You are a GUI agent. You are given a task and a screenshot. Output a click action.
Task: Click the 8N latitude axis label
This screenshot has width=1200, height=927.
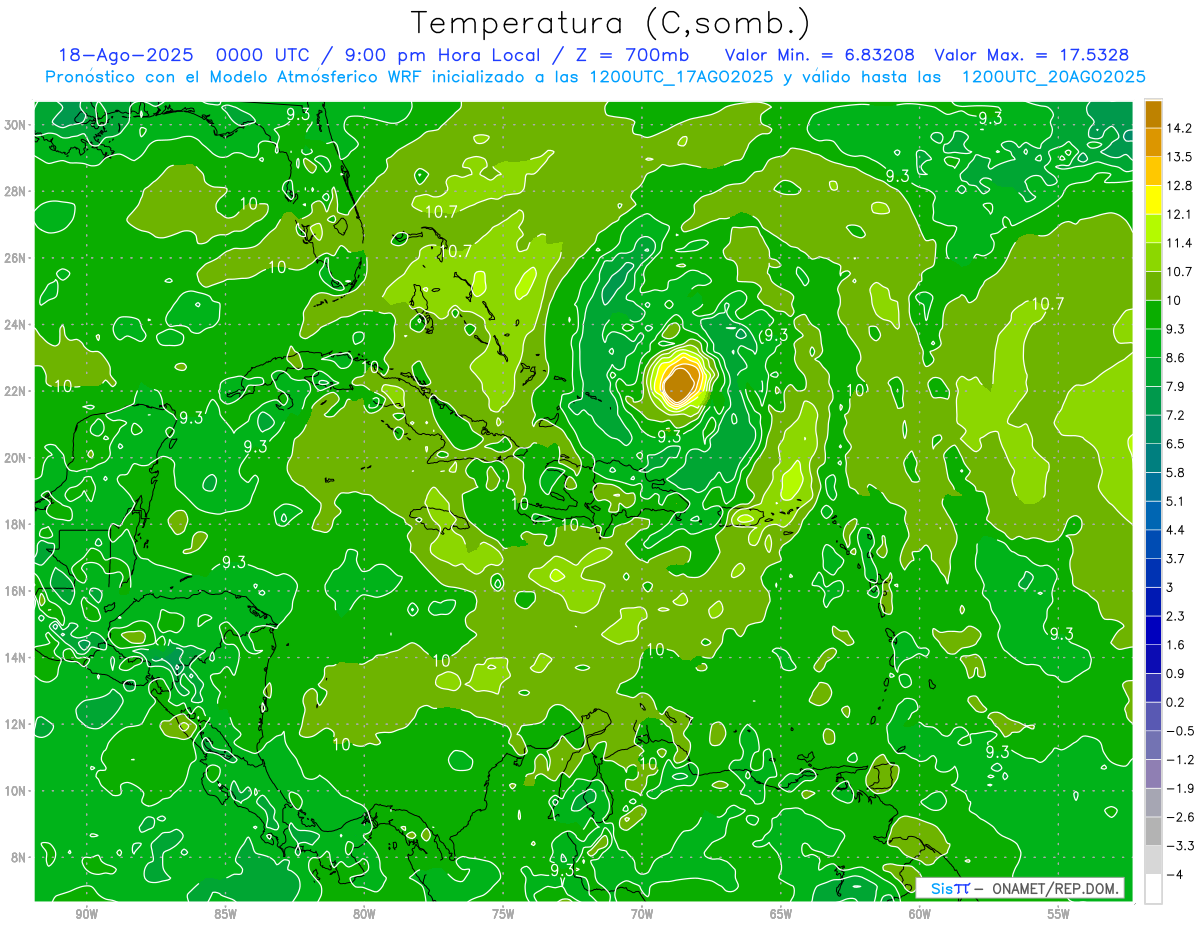[20, 857]
